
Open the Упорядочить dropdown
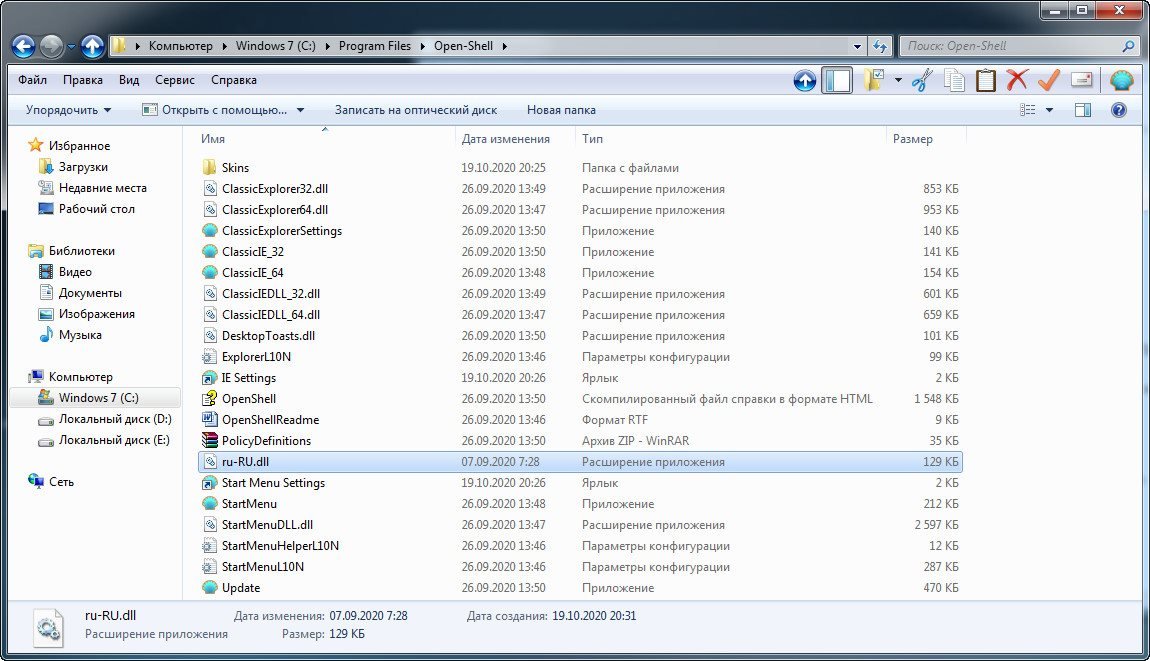68,110
